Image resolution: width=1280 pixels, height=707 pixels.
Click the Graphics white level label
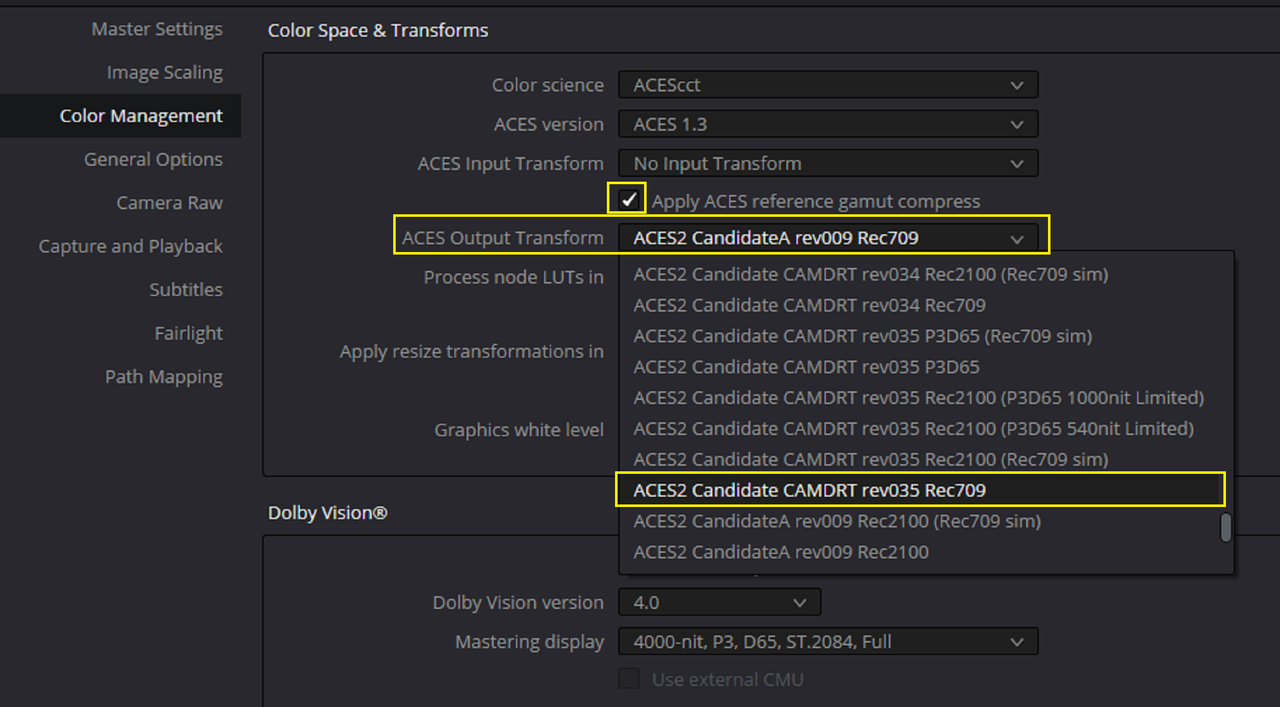coord(519,430)
